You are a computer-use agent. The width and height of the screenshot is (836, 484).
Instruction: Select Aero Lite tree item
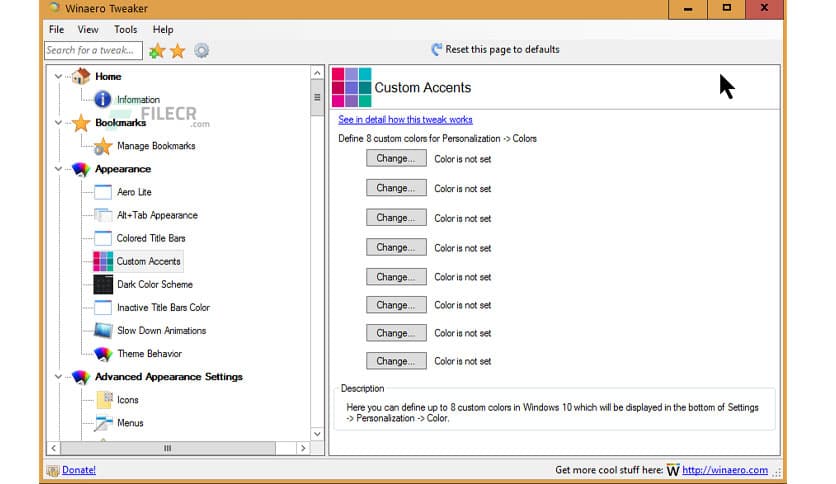pos(134,192)
